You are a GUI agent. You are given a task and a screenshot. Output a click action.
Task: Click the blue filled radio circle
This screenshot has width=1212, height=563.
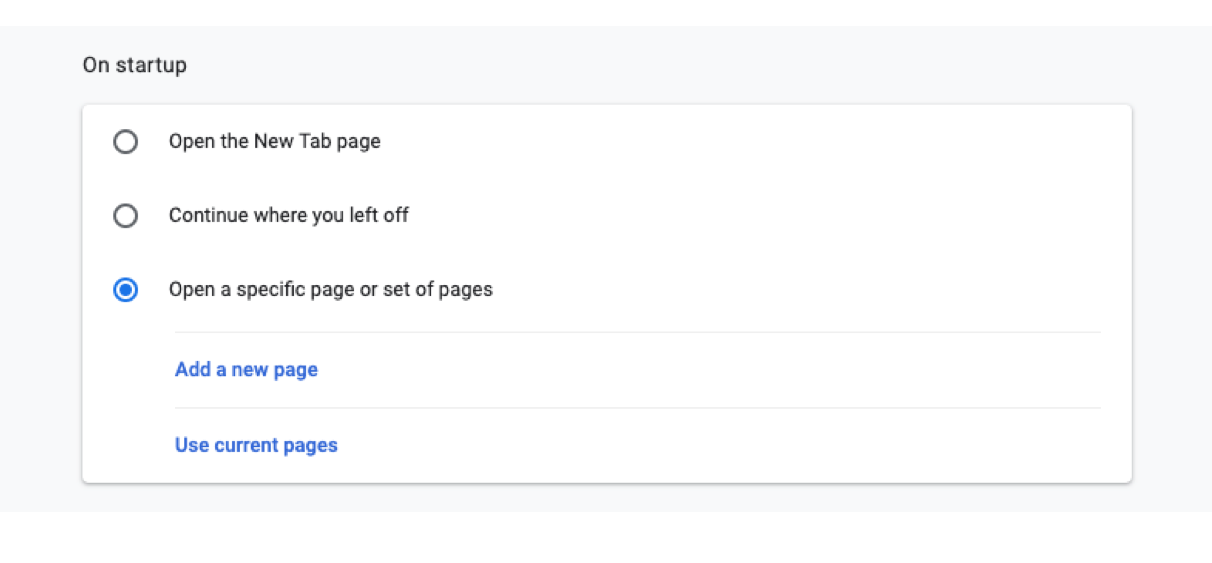click(125, 290)
